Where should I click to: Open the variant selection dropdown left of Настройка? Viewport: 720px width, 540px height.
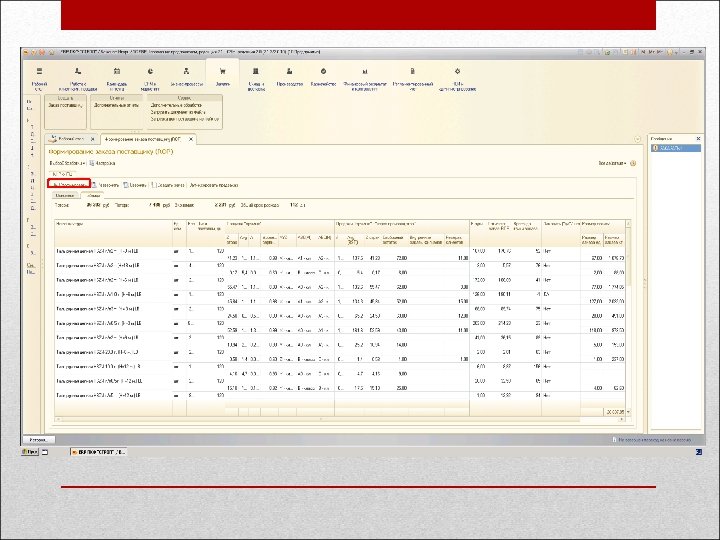(x=68, y=161)
